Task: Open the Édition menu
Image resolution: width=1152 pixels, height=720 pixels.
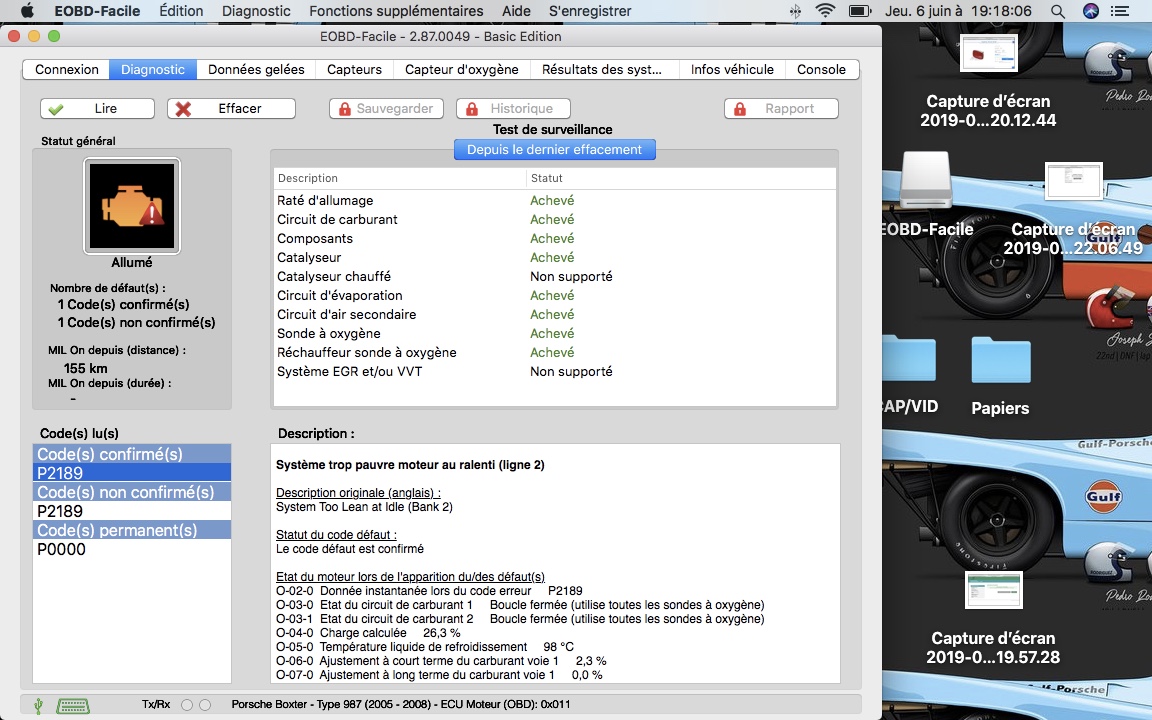Action: 181,11
